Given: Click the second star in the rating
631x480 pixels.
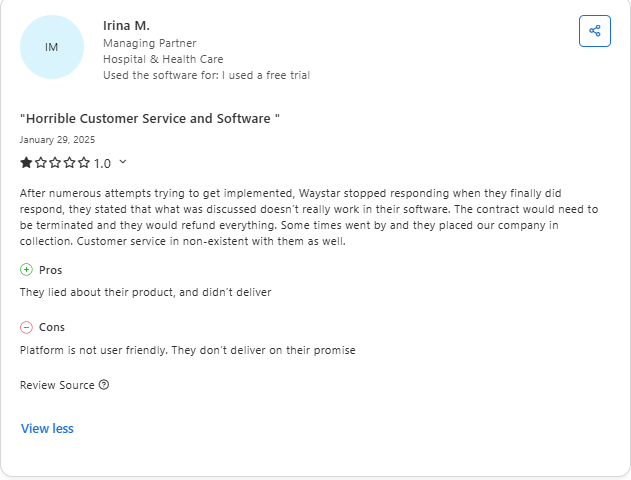Looking at the screenshot, I should [x=41, y=162].
